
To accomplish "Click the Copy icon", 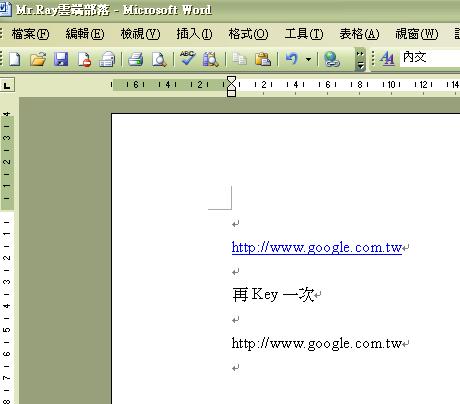I will click(x=239, y=59).
